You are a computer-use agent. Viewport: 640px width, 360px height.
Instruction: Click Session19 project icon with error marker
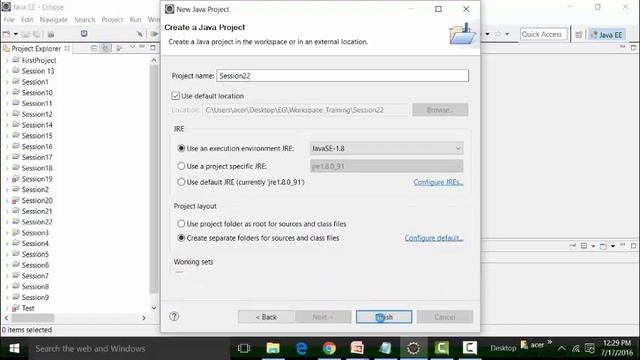click(x=16, y=179)
